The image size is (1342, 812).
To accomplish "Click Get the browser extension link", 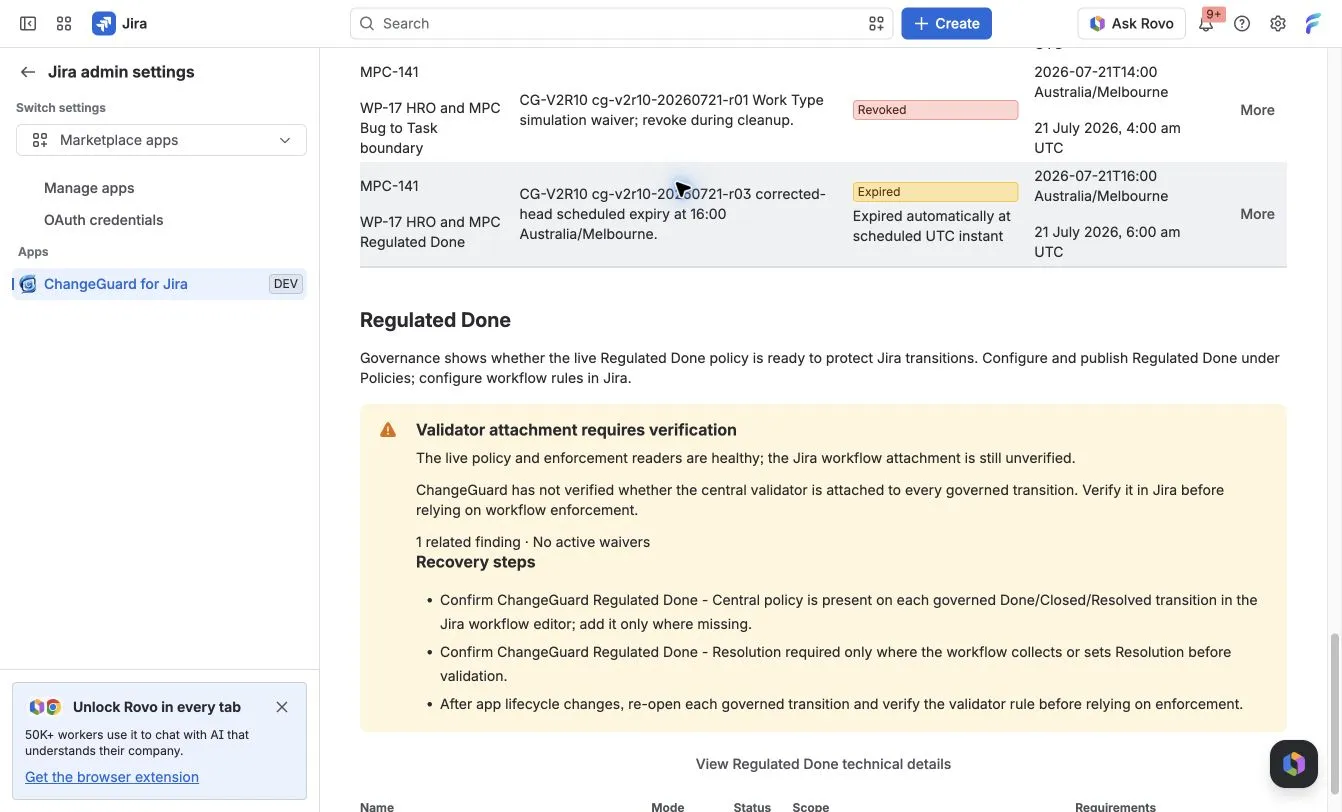I will click(x=112, y=777).
